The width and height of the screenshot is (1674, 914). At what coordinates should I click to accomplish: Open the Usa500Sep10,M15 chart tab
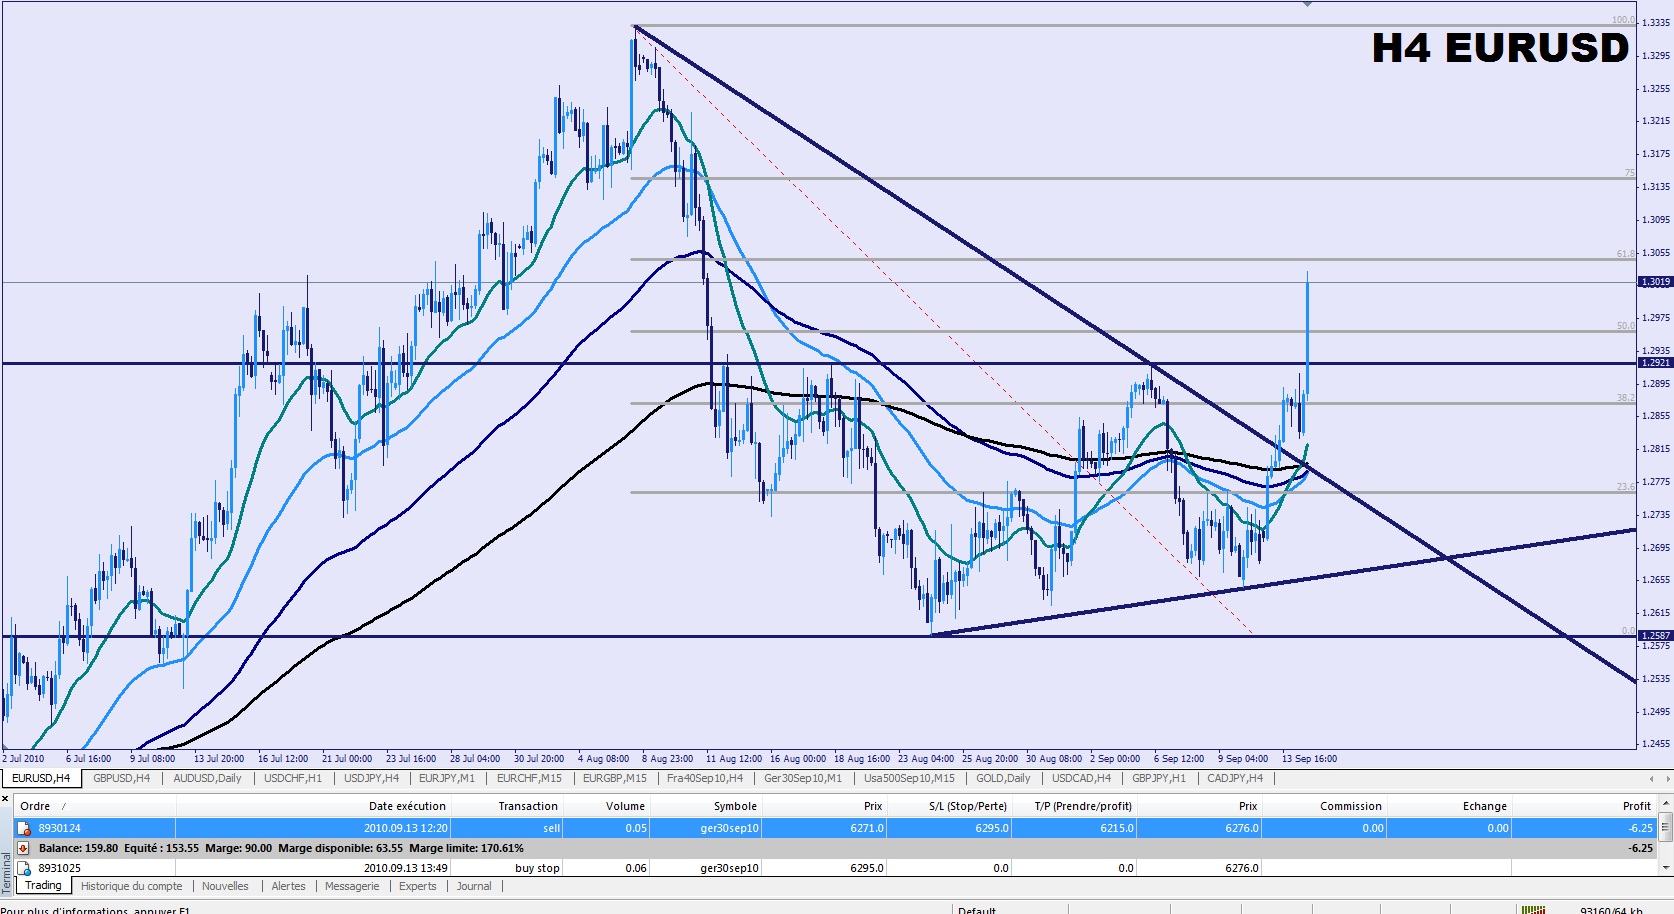pyautogui.click(x=909, y=778)
